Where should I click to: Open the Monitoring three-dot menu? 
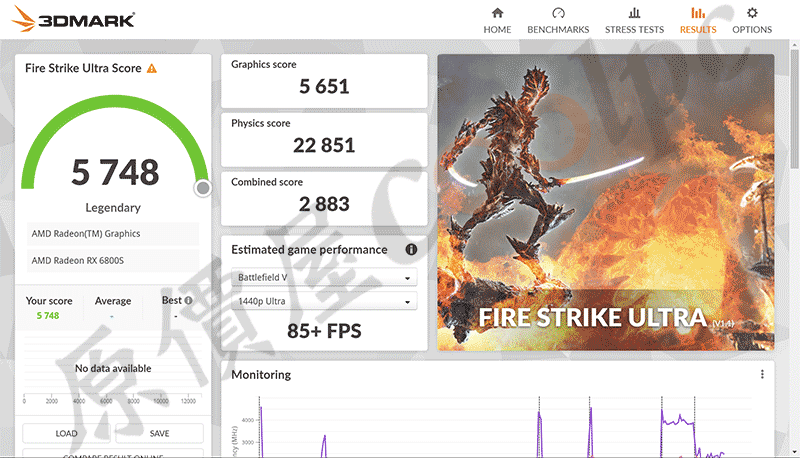pos(762,374)
